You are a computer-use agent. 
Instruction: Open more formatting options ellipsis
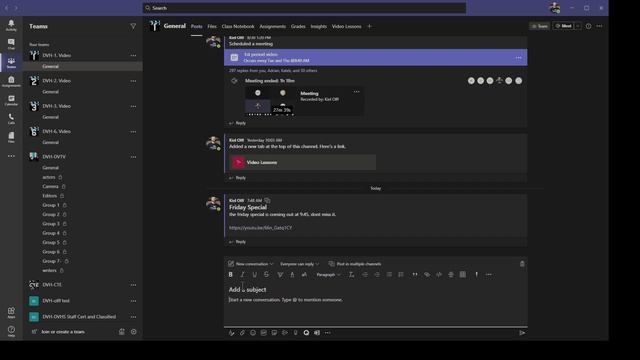click(489, 275)
